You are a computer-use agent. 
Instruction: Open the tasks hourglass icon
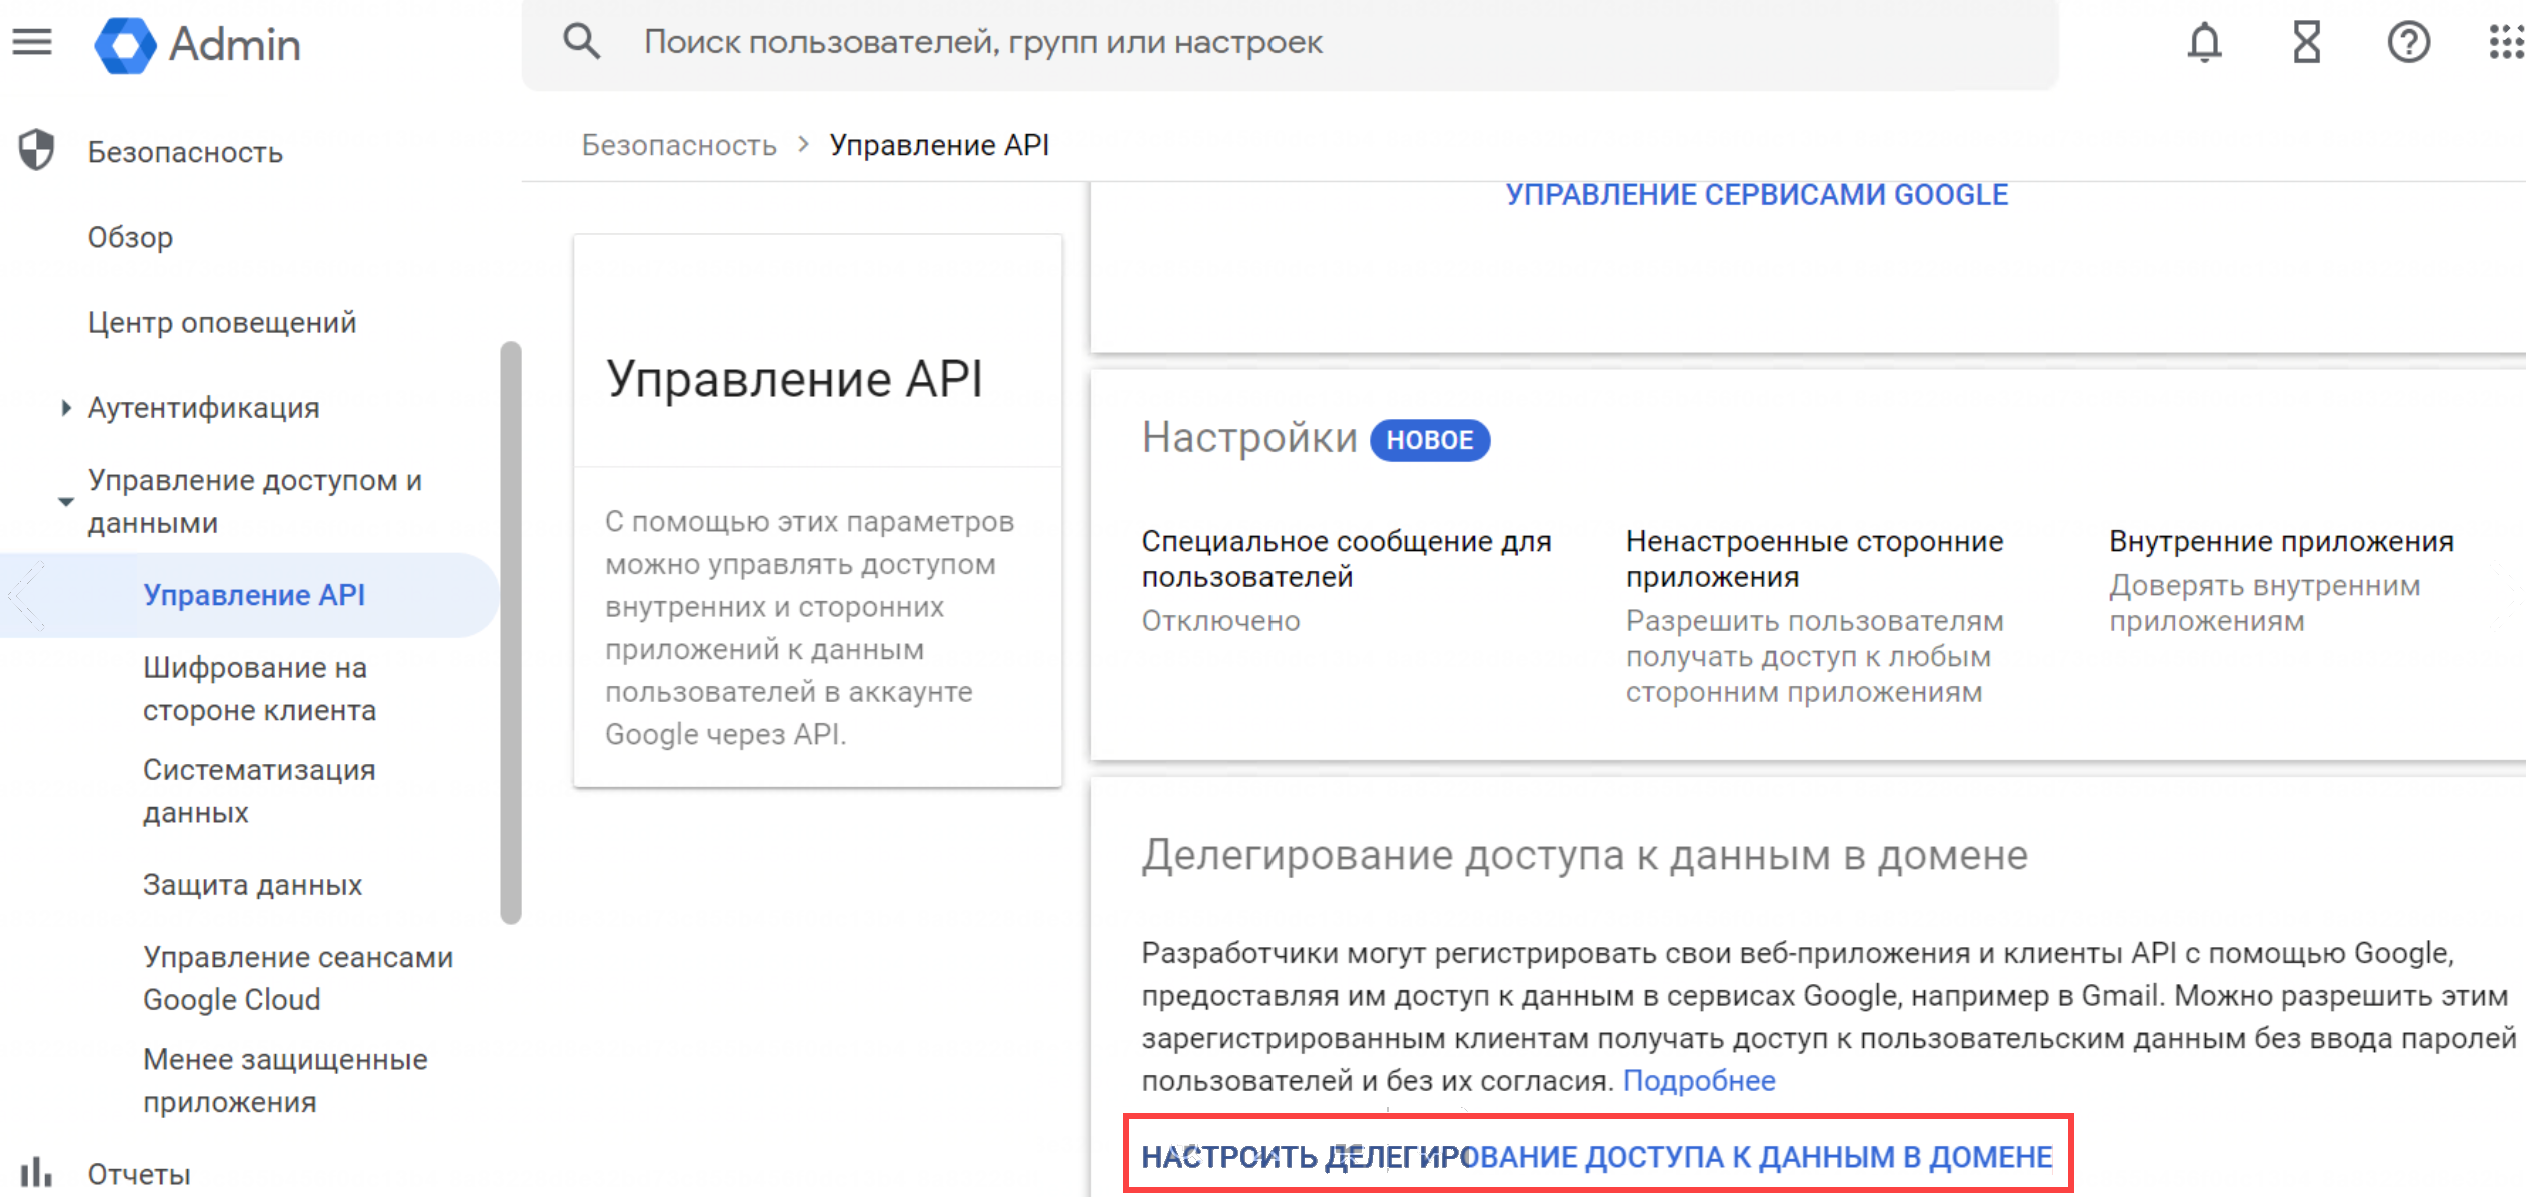coord(2306,42)
